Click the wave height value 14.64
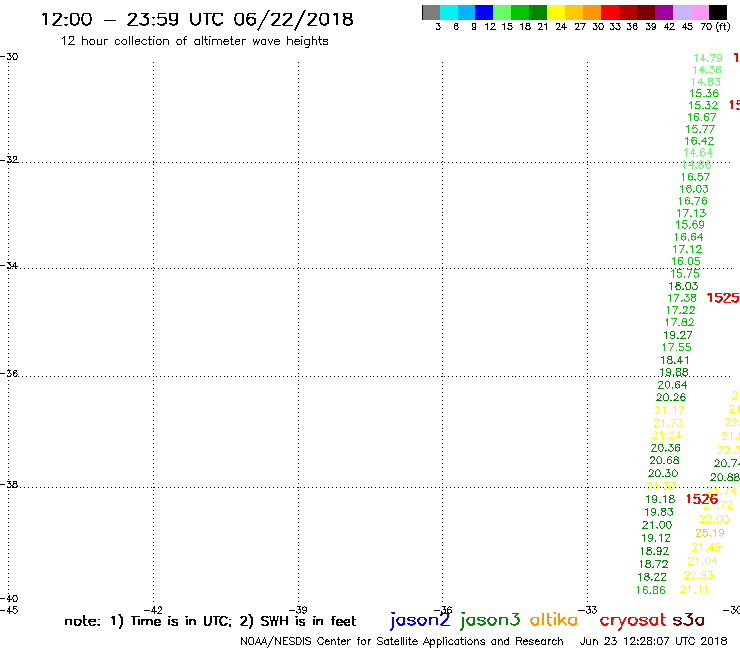Viewport: 740px width, 650px height. [x=698, y=153]
